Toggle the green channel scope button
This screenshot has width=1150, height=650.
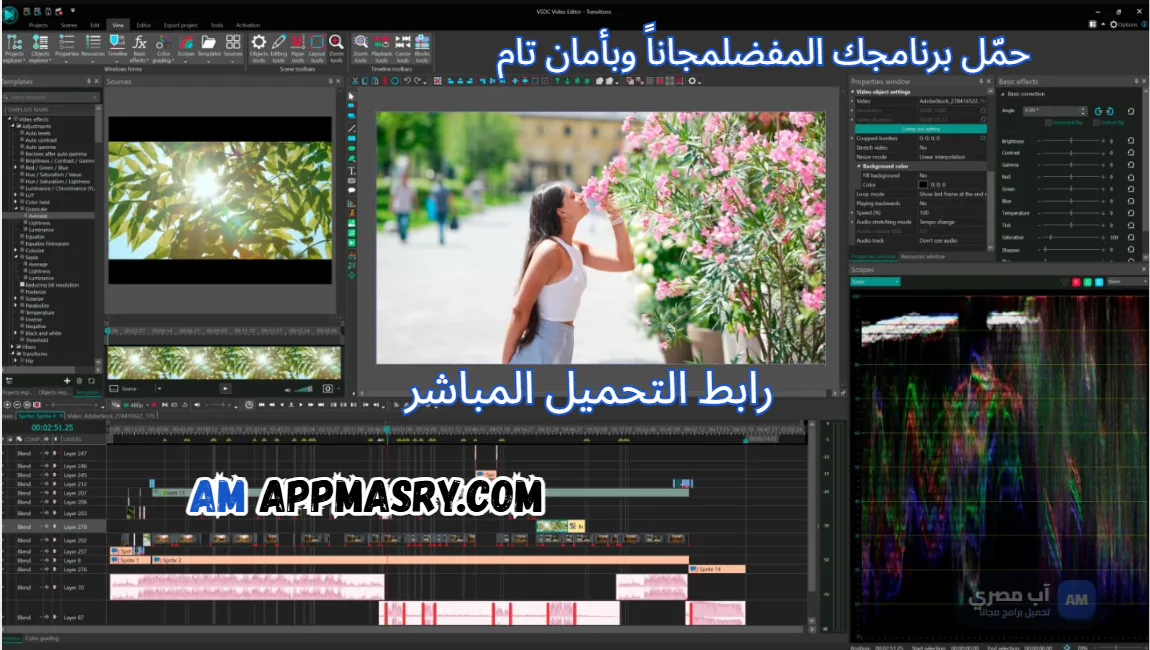pyautogui.click(x=1088, y=282)
